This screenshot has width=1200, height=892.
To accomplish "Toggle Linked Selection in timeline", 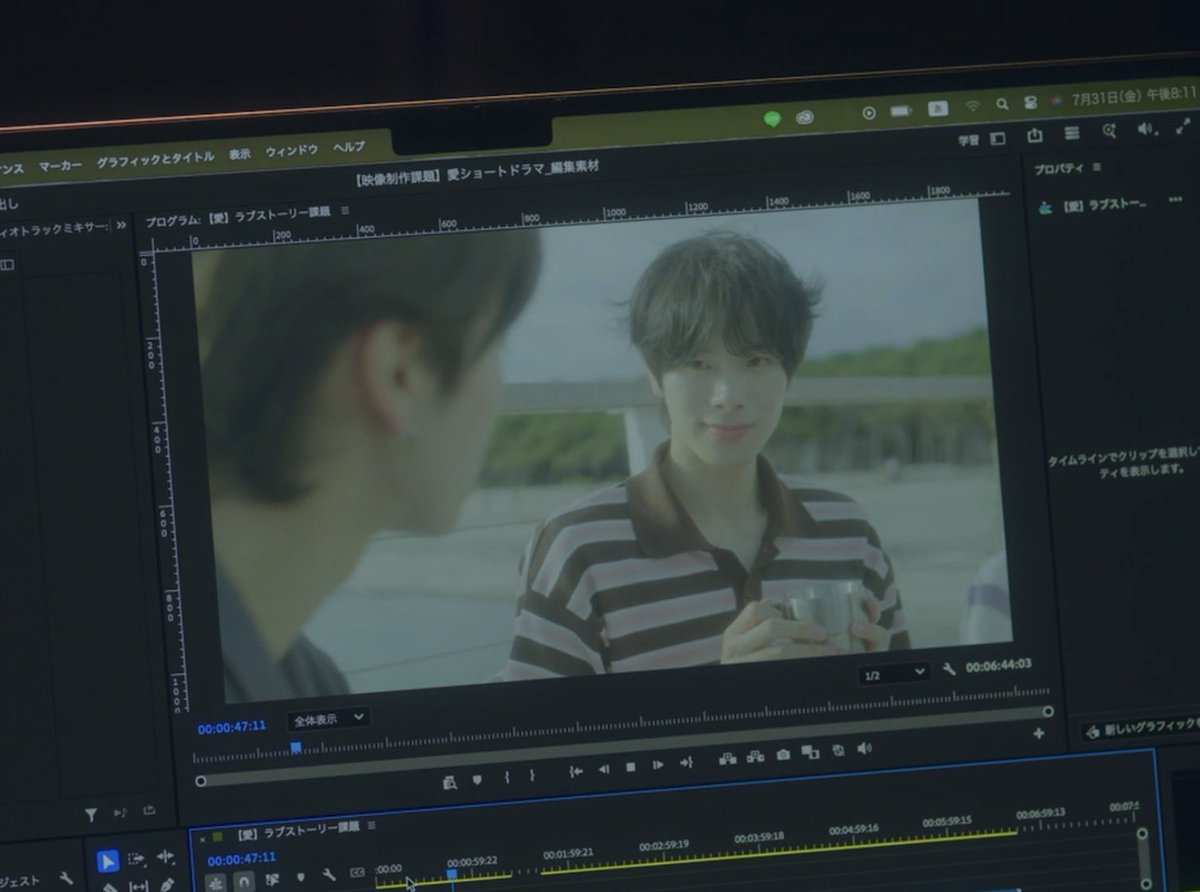I will [x=272, y=880].
